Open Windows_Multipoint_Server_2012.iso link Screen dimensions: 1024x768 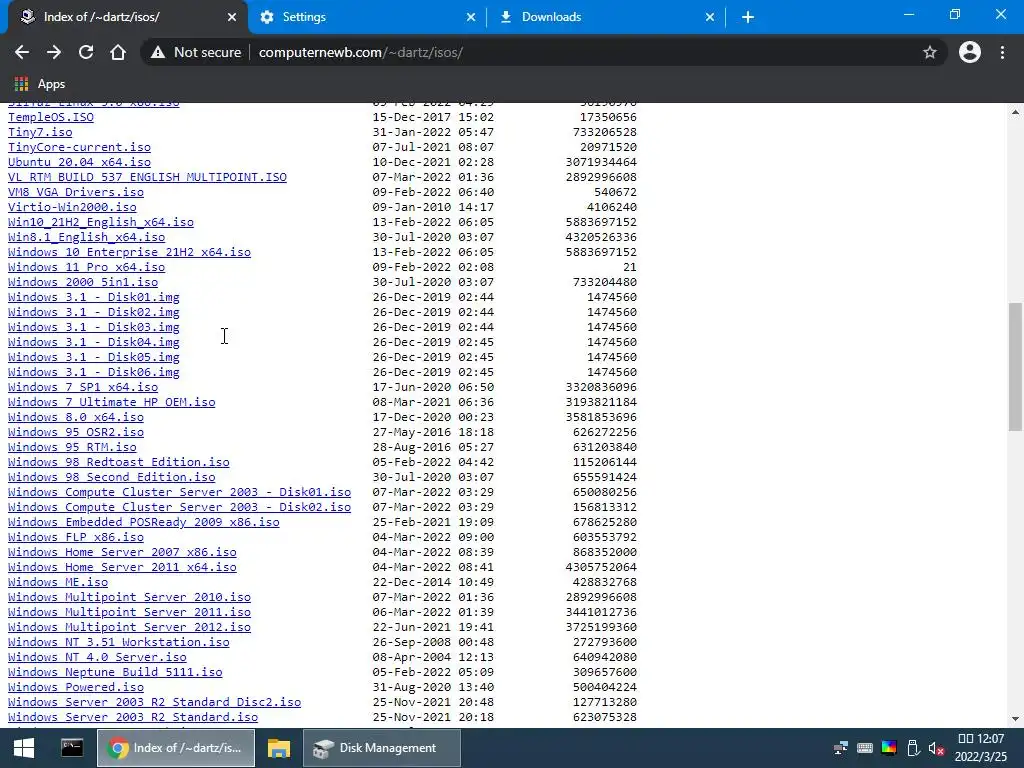click(x=129, y=628)
